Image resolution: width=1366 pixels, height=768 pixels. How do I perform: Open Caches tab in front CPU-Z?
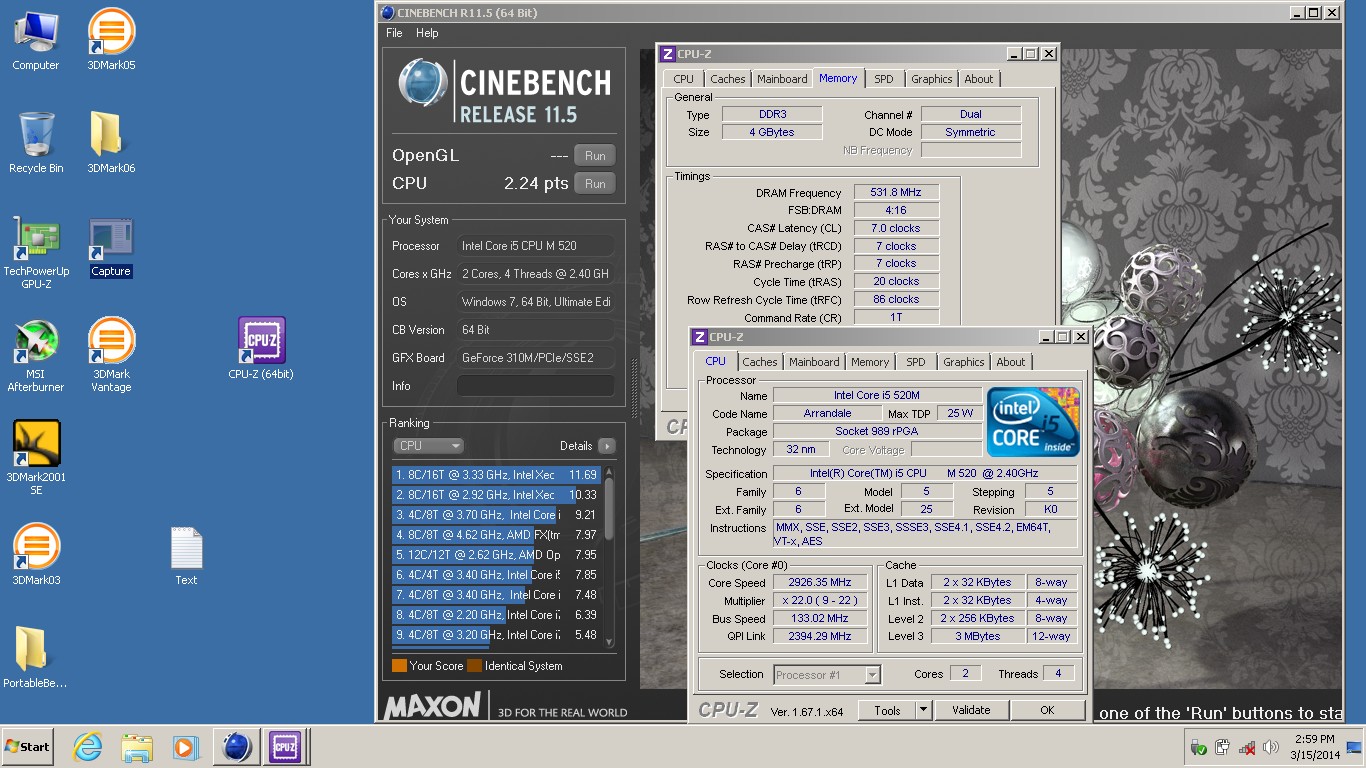point(760,362)
